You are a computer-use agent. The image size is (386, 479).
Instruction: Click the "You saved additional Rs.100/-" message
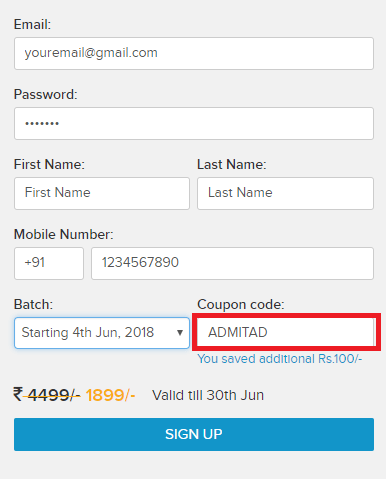280,359
